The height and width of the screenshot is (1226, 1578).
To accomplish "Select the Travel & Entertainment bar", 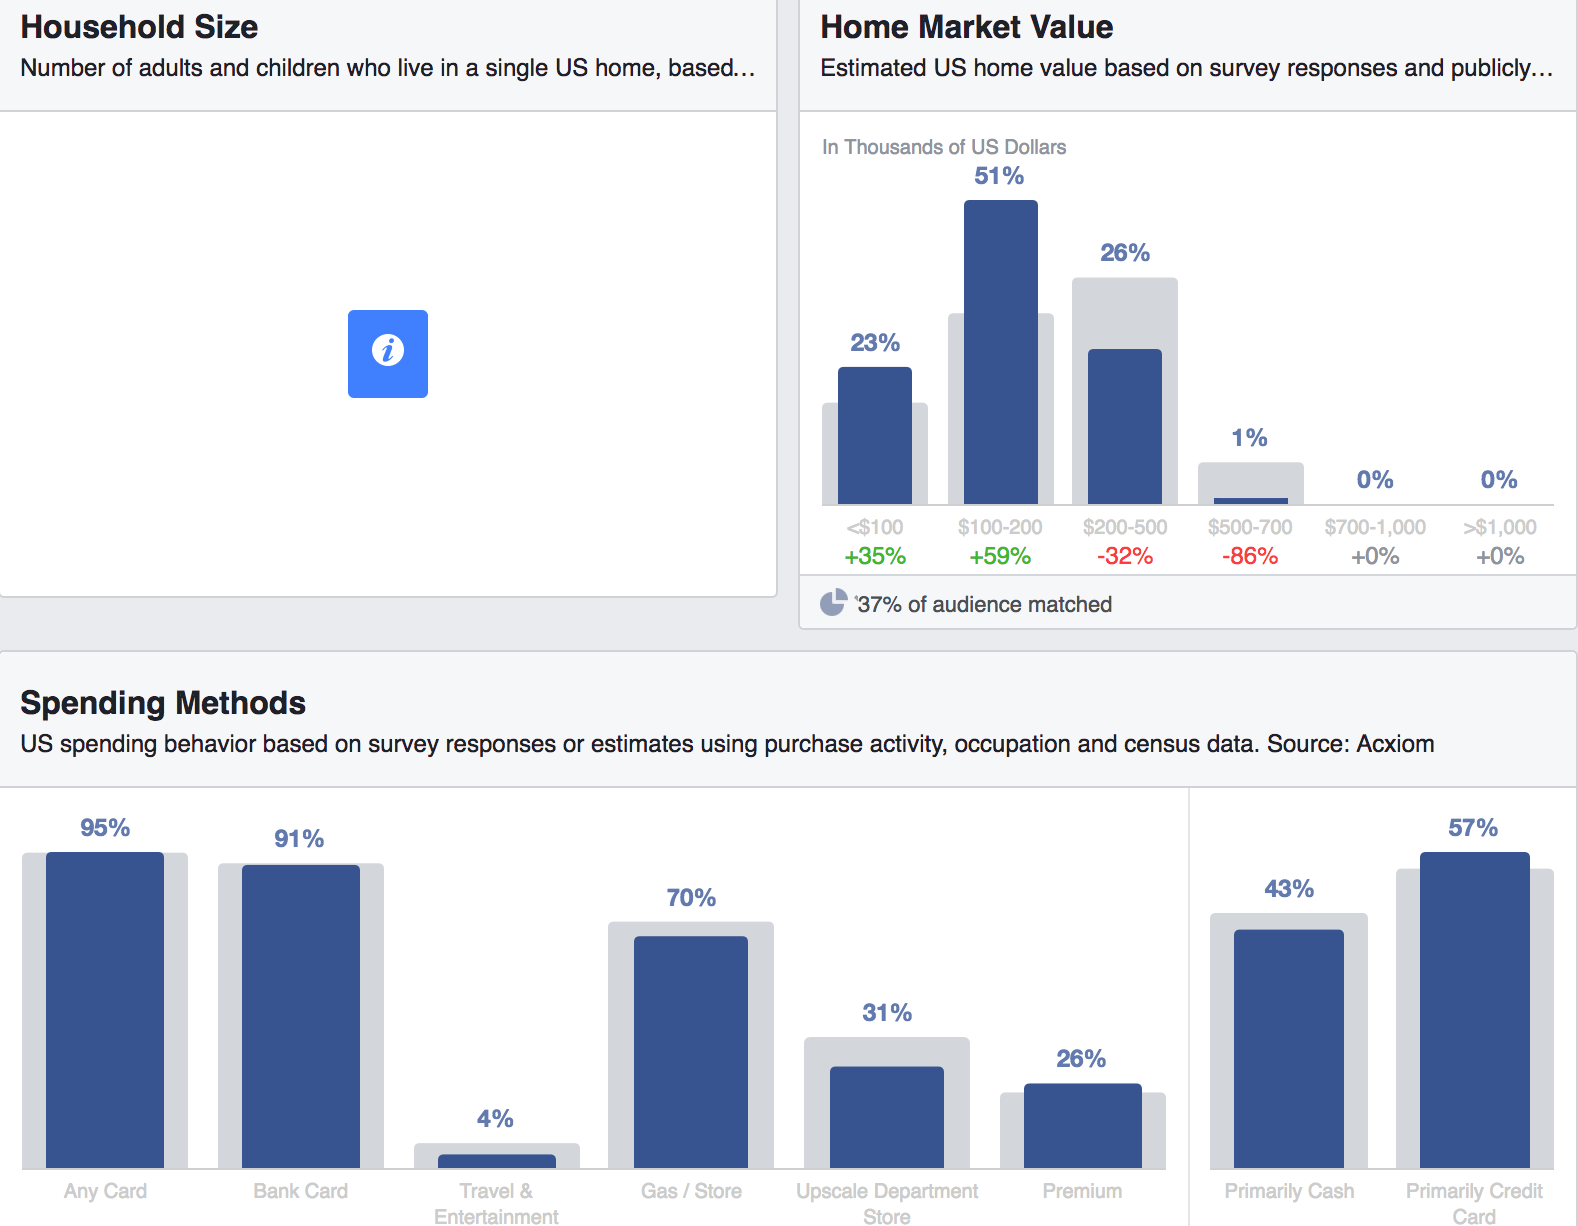I will pos(495,1160).
